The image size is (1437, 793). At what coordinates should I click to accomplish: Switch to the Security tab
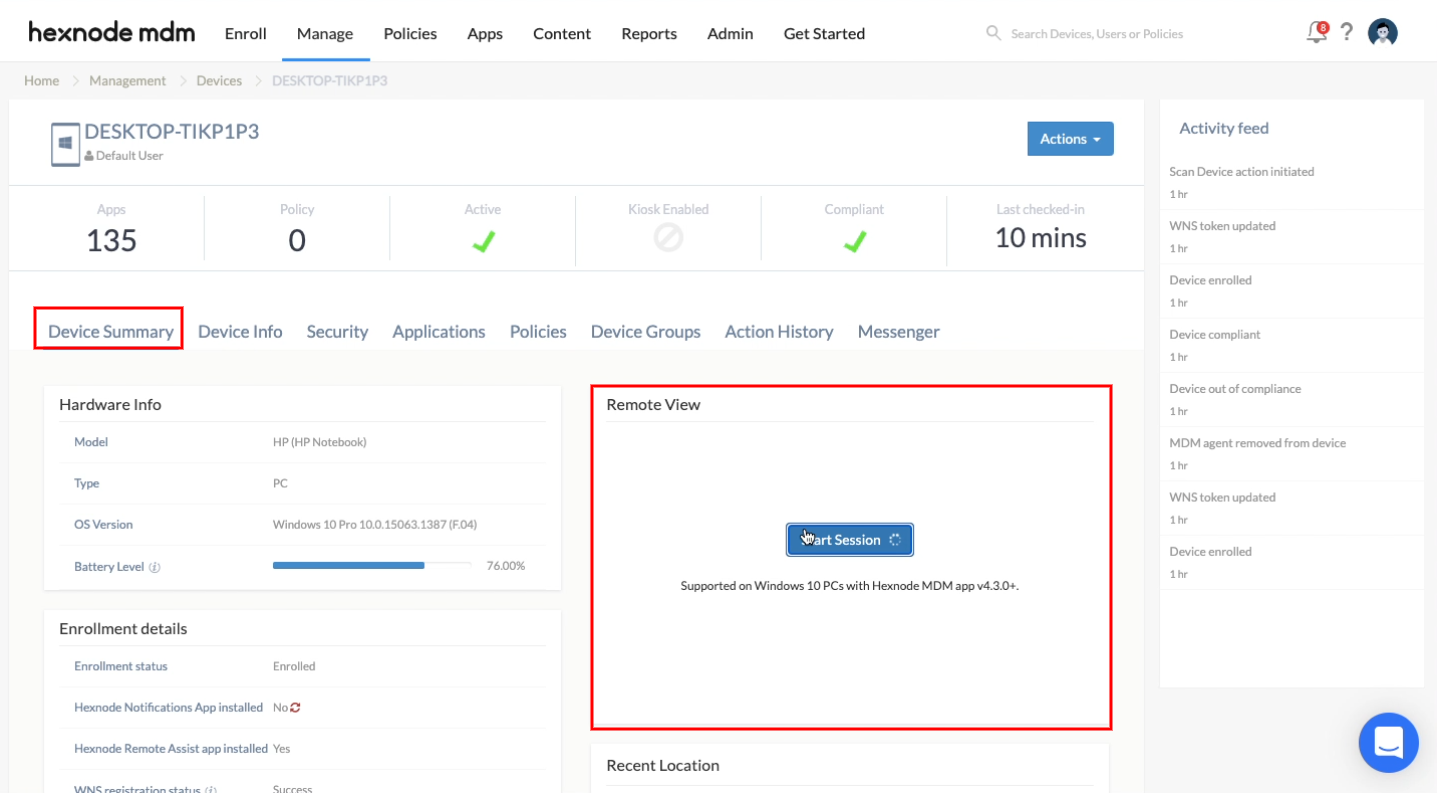point(337,331)
